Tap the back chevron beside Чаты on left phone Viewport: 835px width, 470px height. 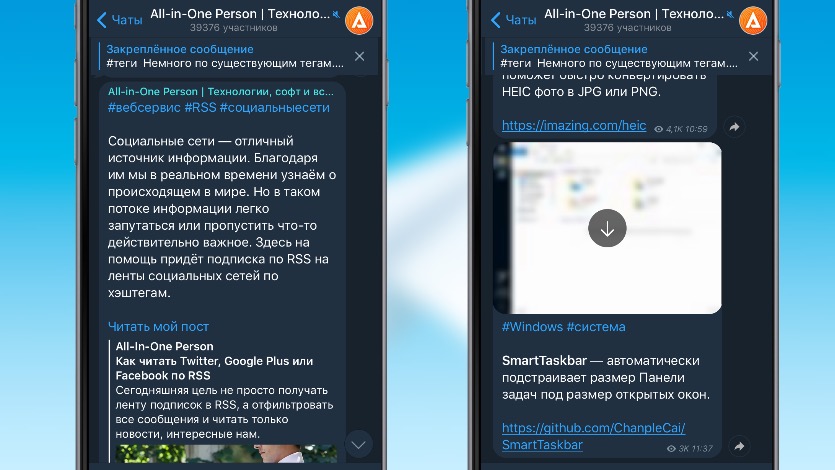[x=102, y=20]
